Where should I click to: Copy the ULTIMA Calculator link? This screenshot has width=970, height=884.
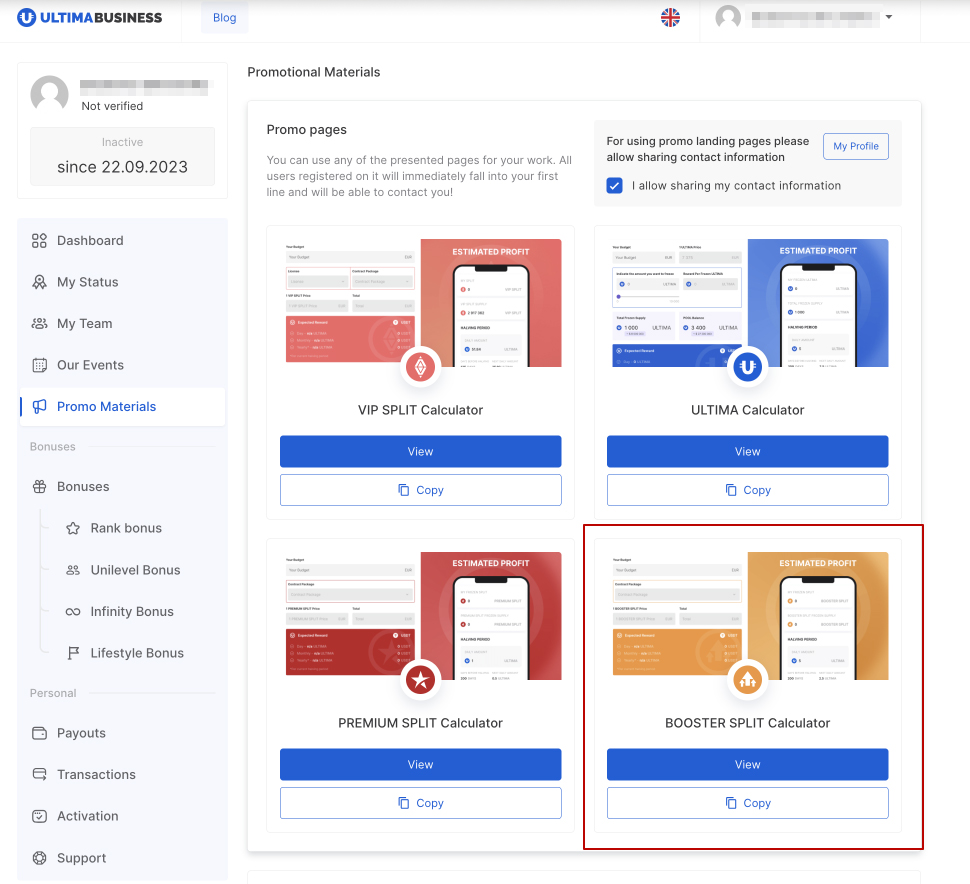point(747,490)
